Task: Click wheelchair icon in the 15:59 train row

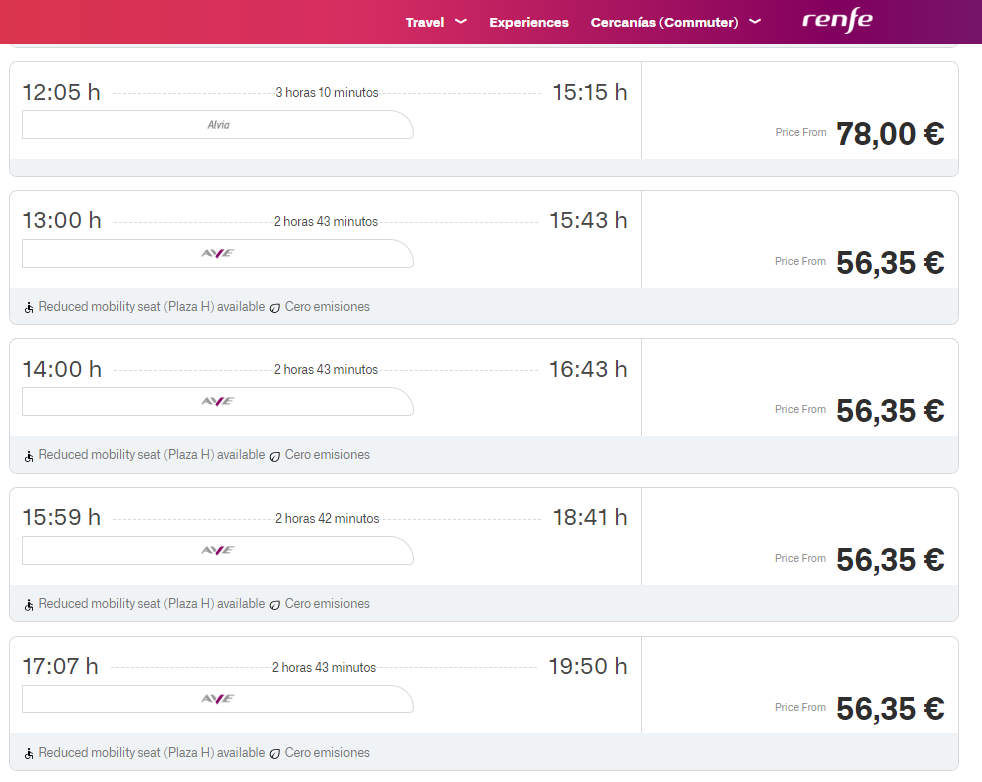Action: pos(29,605)
